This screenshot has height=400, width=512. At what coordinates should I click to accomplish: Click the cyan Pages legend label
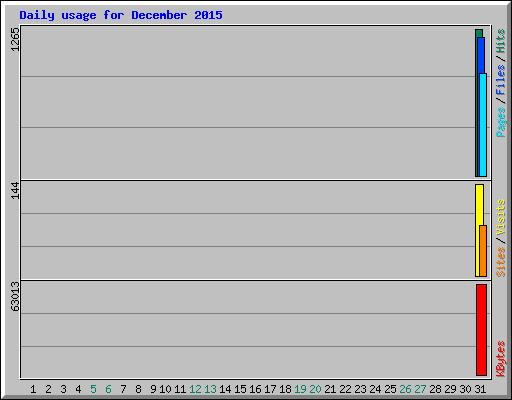click(500, 122)
